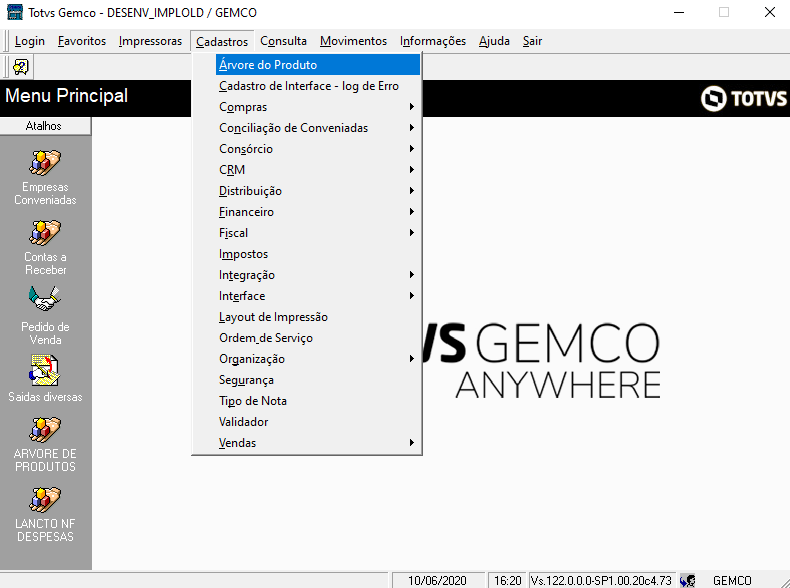Image resolution: width=790 pixels, height=588 pixels.
Task: Open the Pedido de Venda handshake icon
Action: tap(45, 299)
